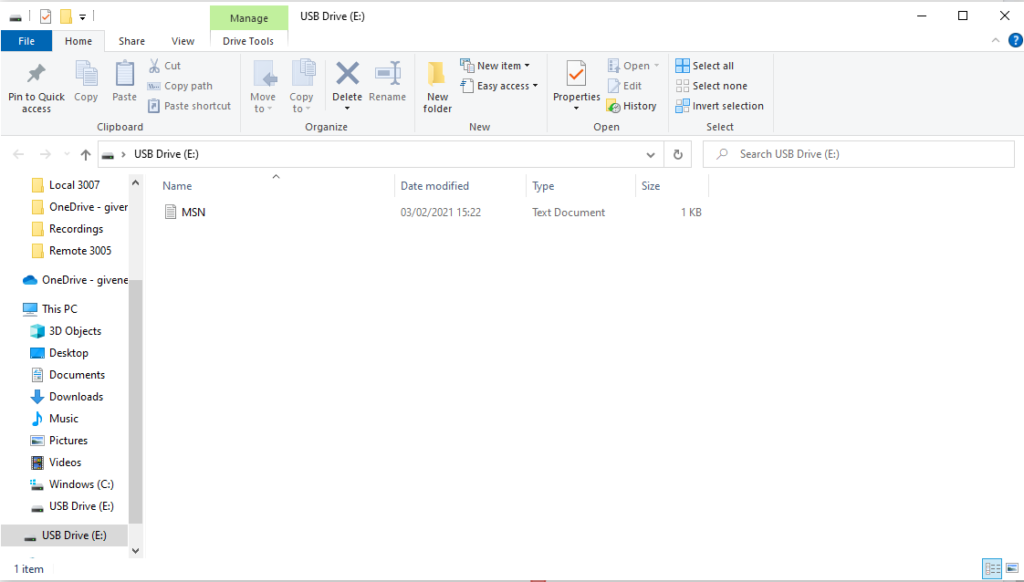Navigate up one folder level
This screenshot has height=582, width=1024.
85,155
